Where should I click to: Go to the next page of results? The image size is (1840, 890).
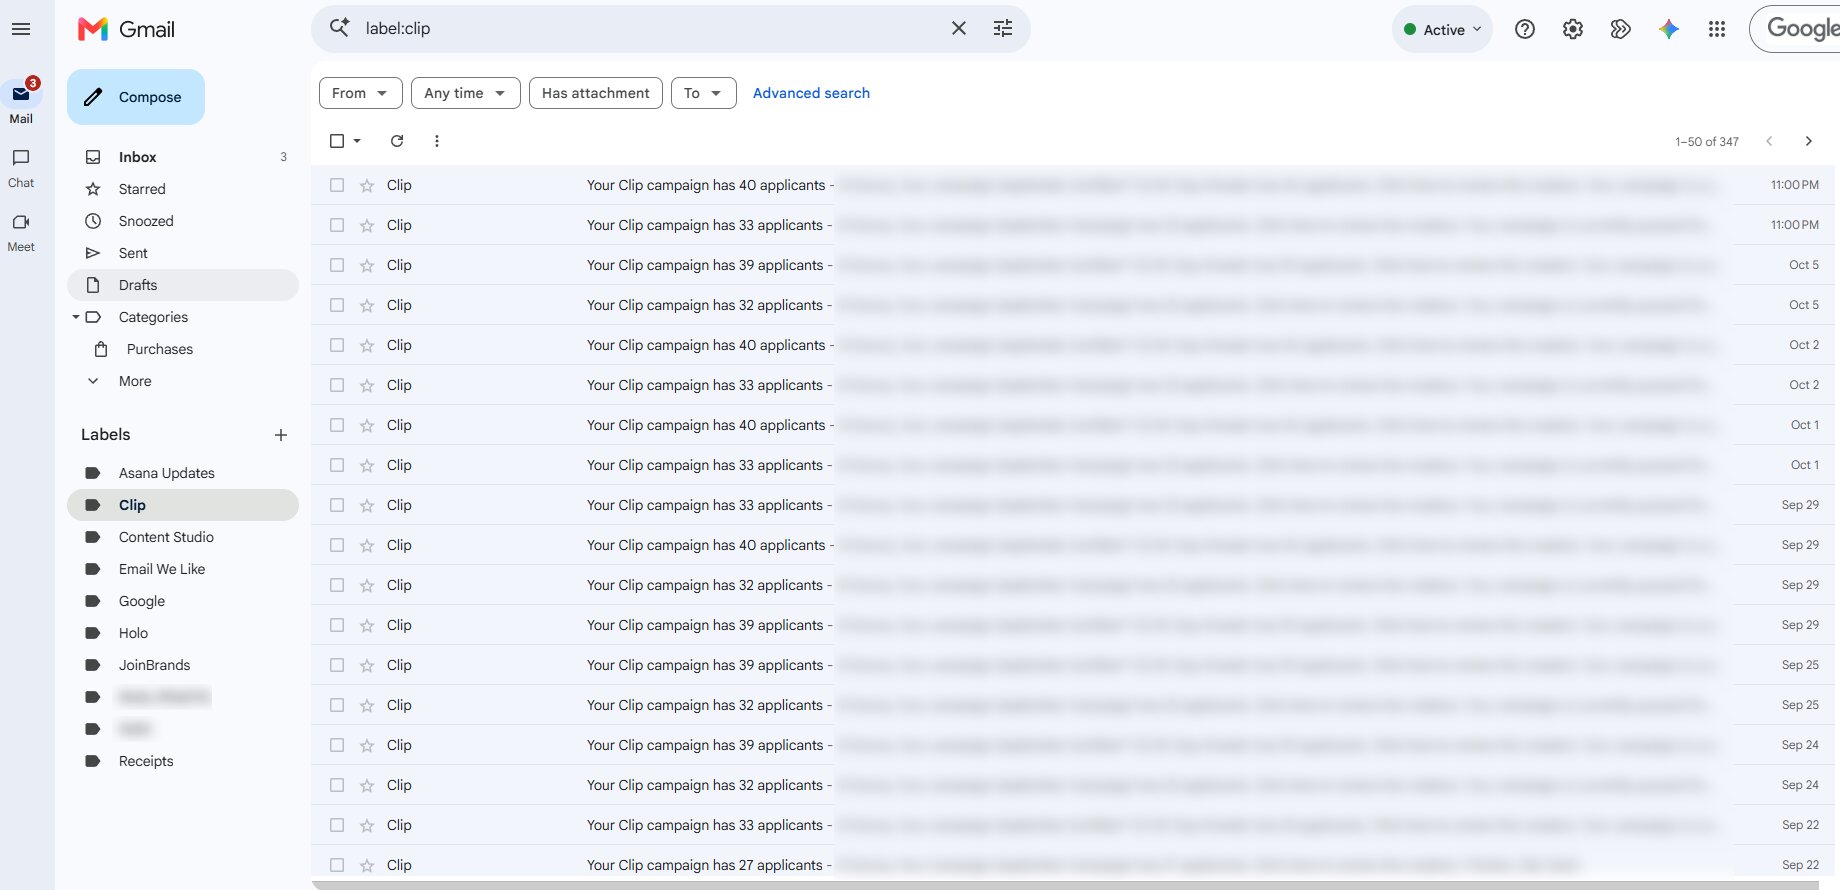(1808, 141)
